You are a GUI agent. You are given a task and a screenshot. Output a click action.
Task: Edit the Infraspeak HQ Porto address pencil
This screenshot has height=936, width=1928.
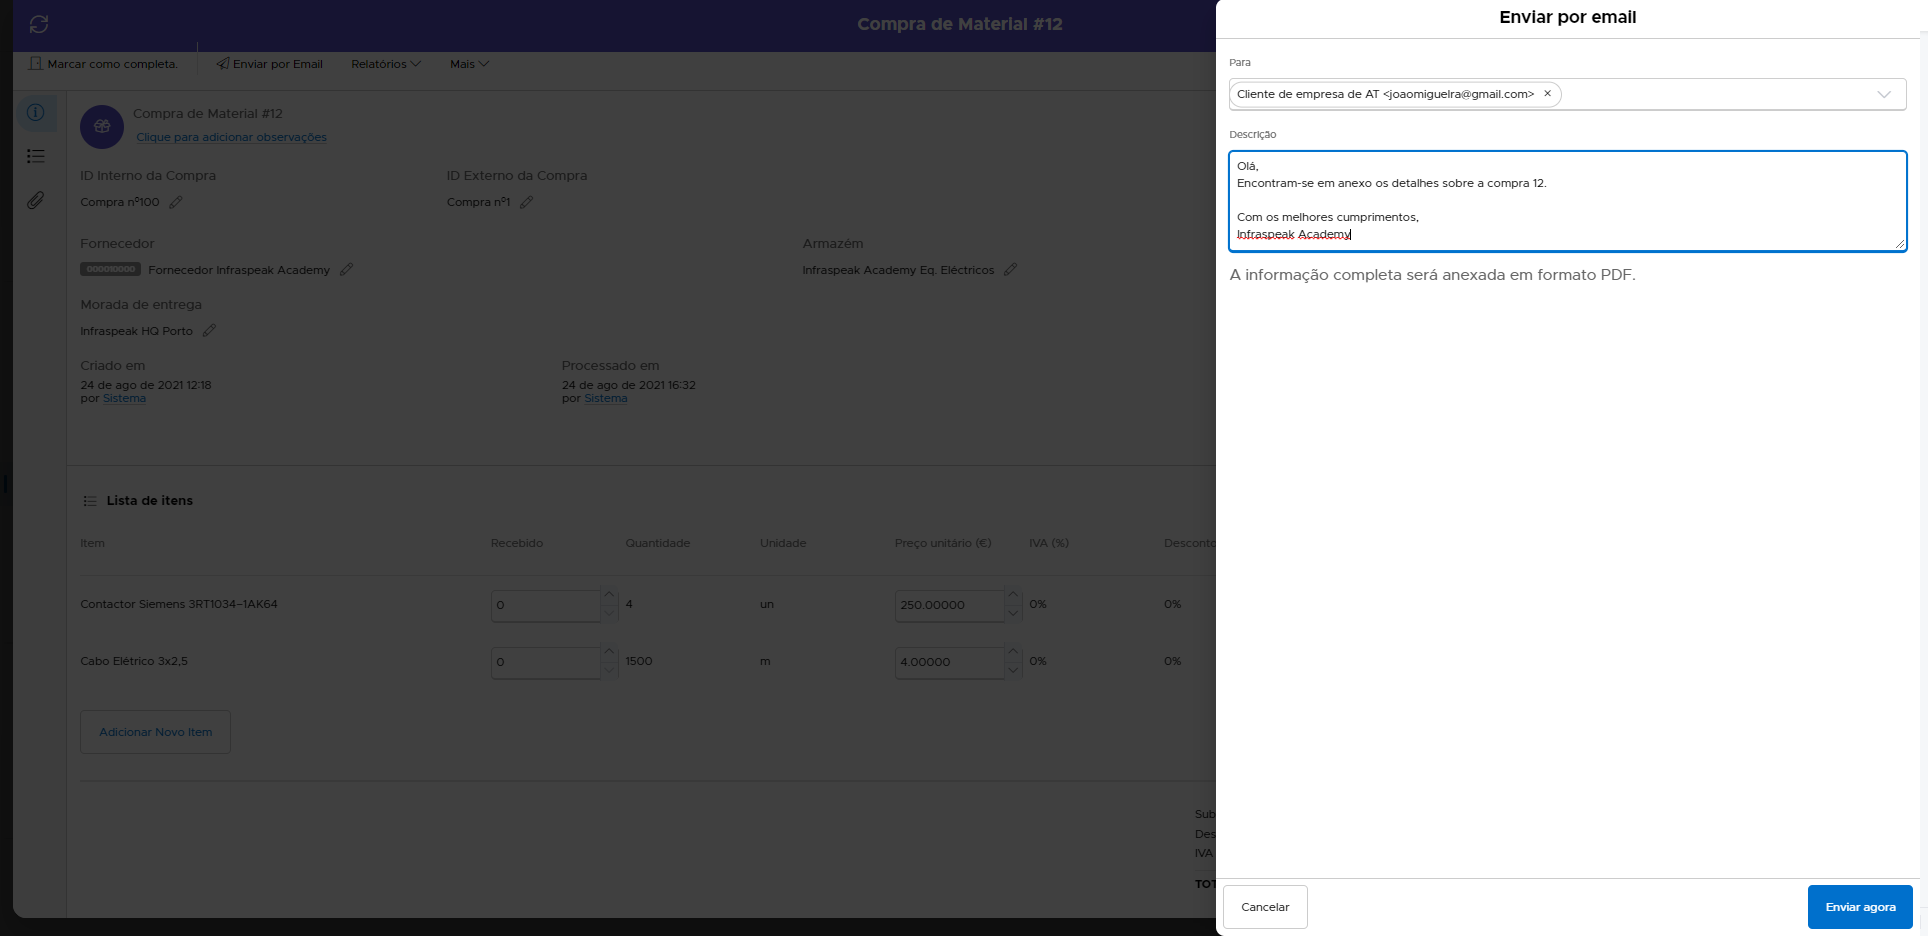pos(210,331)
